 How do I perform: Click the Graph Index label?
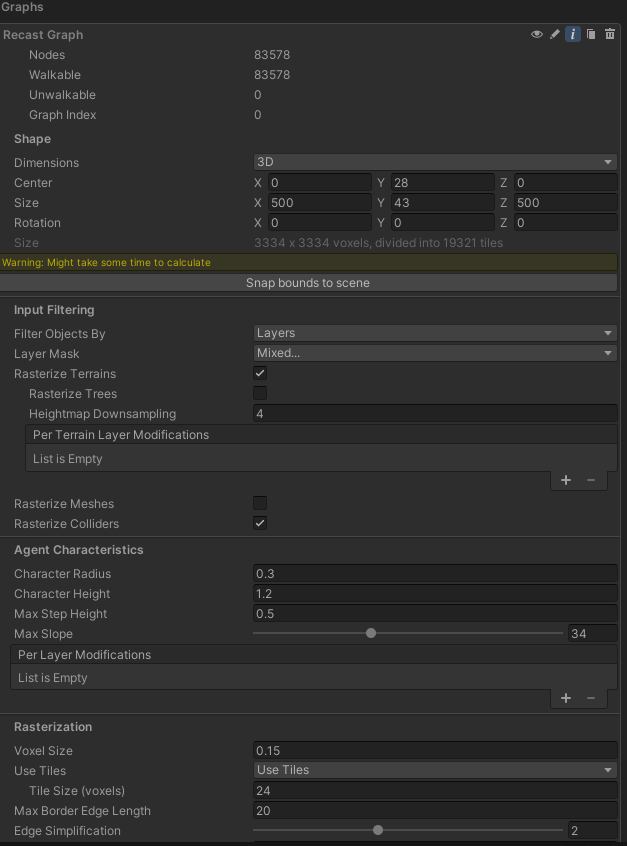(x=63, y=115)
